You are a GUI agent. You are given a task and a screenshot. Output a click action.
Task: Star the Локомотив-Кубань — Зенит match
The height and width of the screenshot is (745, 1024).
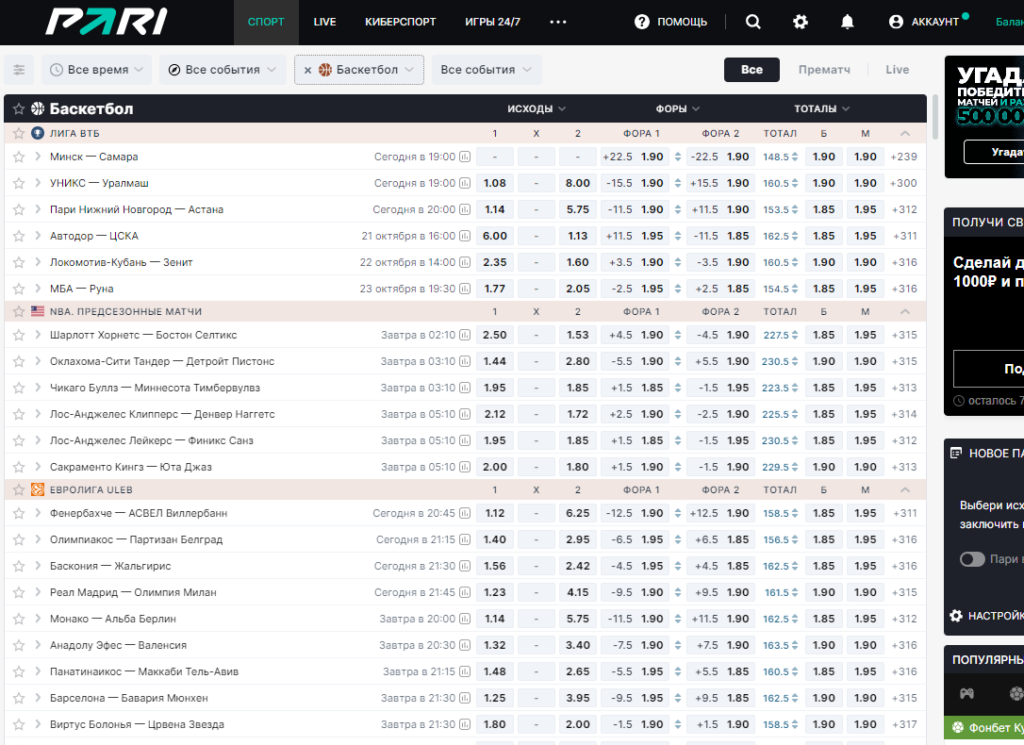(x=19, y=262)
